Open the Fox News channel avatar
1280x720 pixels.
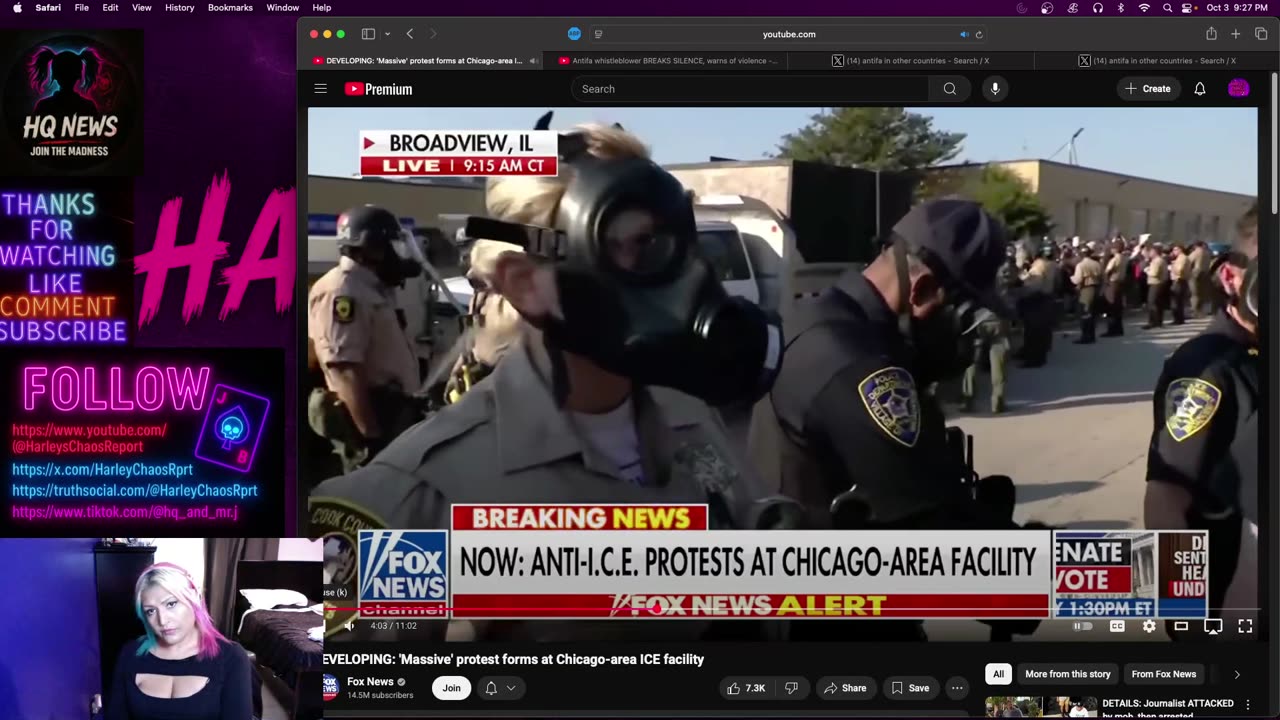tap(330, 687)
